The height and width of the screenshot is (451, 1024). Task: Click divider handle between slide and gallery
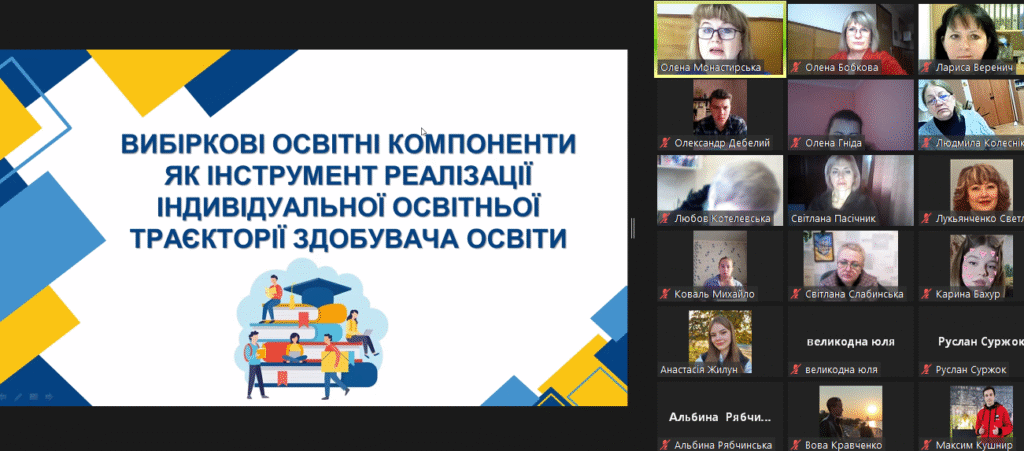633,228
